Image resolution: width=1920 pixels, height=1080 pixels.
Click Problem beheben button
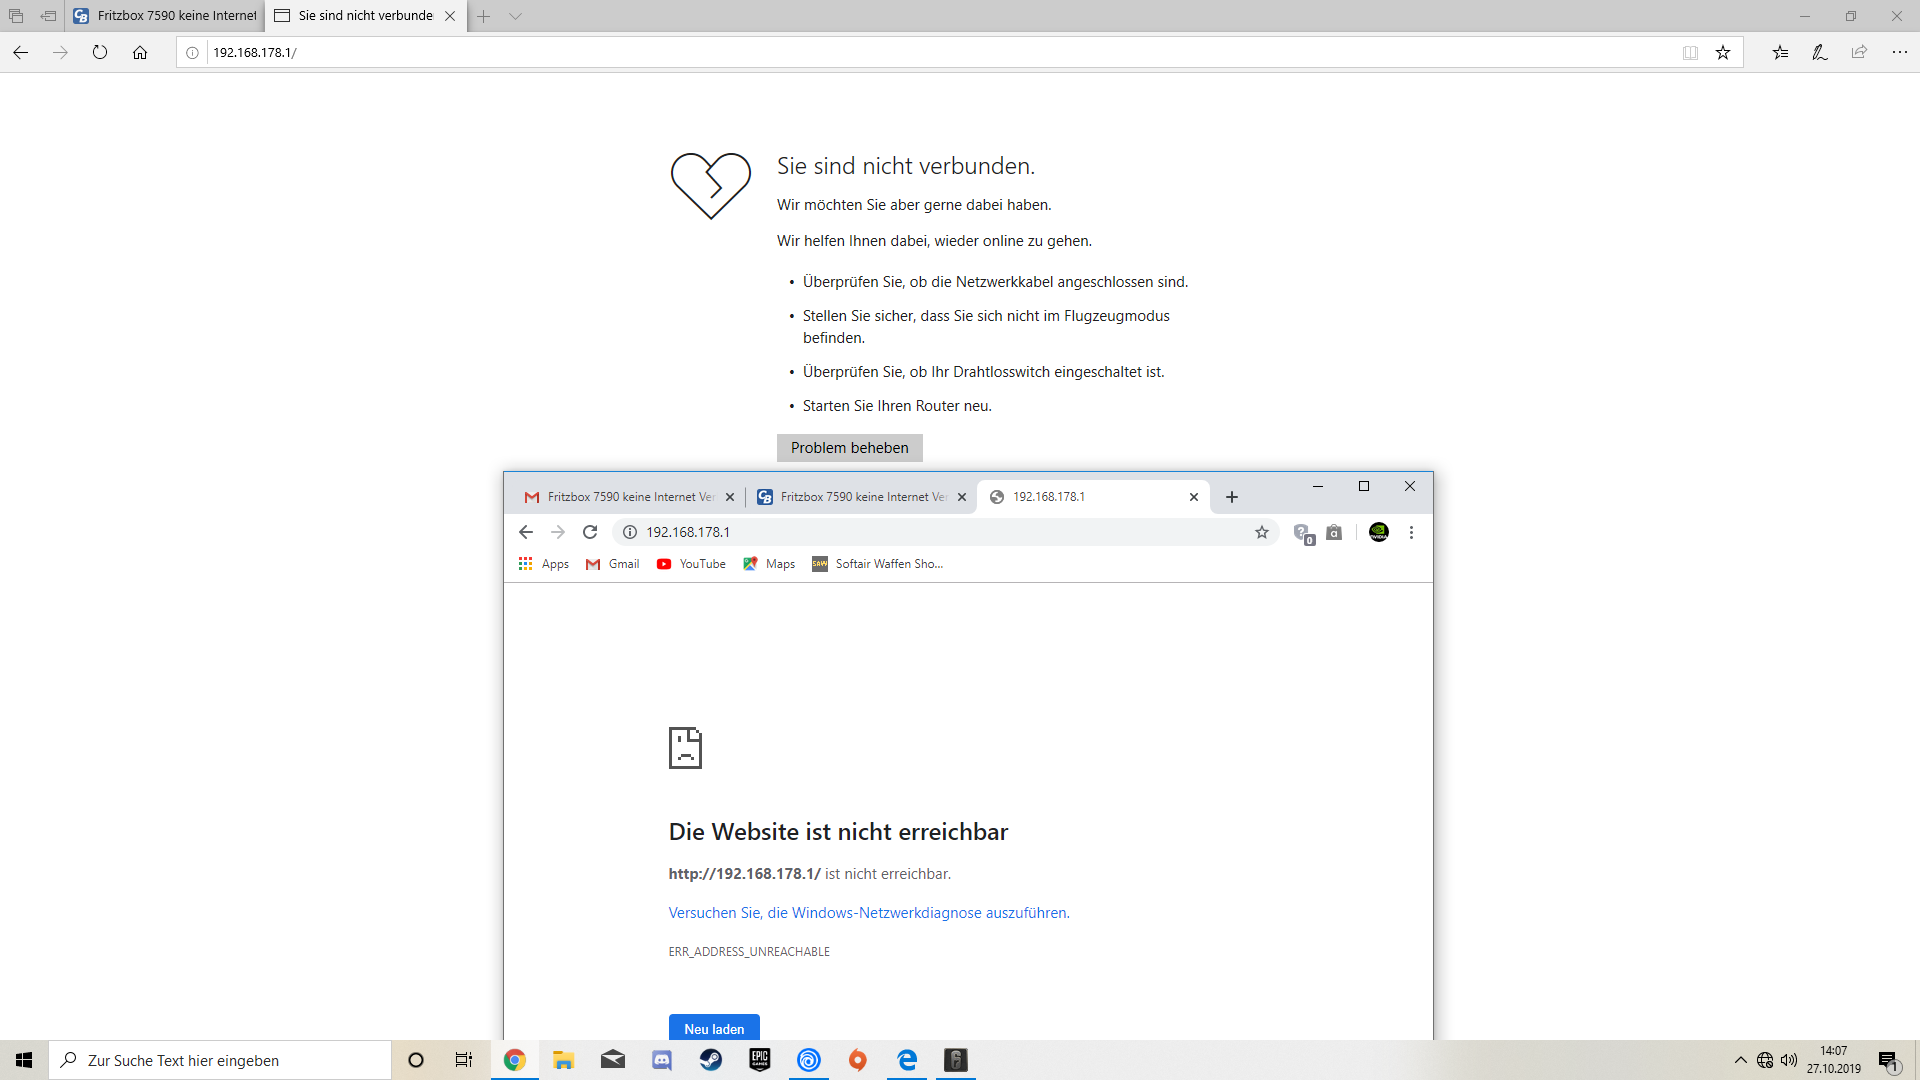pyautogui.click(x=849, y=448)
